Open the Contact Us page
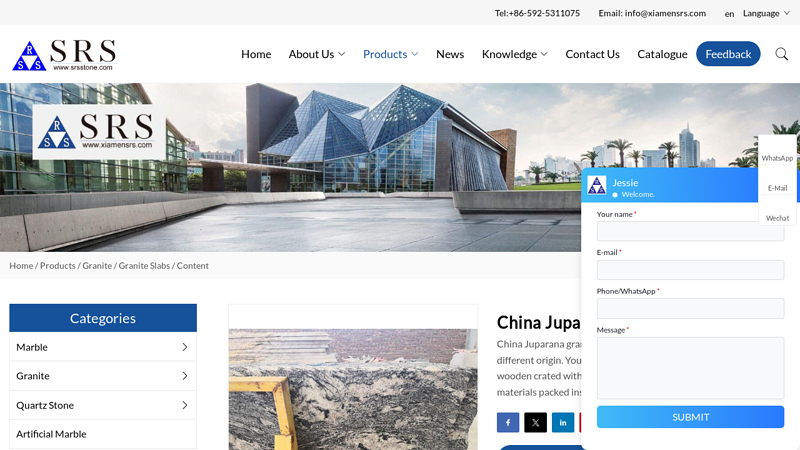The width and height of the screenshot is (800, 450). pos(592,54)
